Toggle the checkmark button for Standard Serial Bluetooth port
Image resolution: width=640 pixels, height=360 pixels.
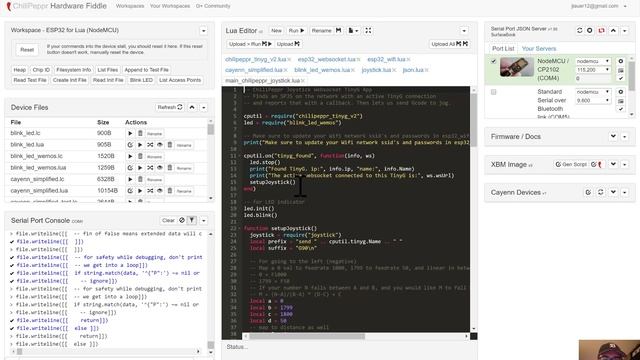click(621, 109)
